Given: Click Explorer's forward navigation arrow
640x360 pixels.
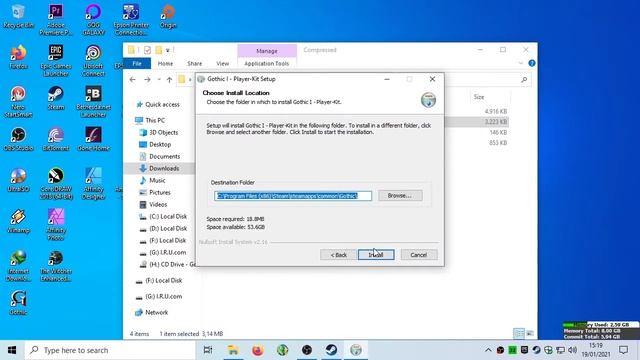Looking at the screenshot, I should coord(147,80).
